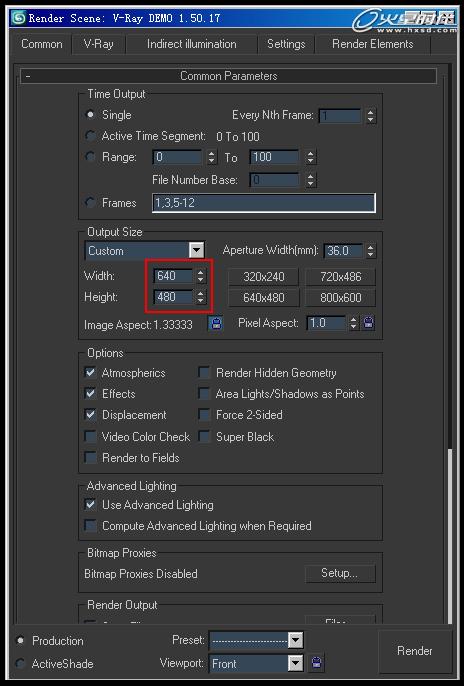Lock the pixel aspect ratio
The image size is (464, 686).
(369, 323)
